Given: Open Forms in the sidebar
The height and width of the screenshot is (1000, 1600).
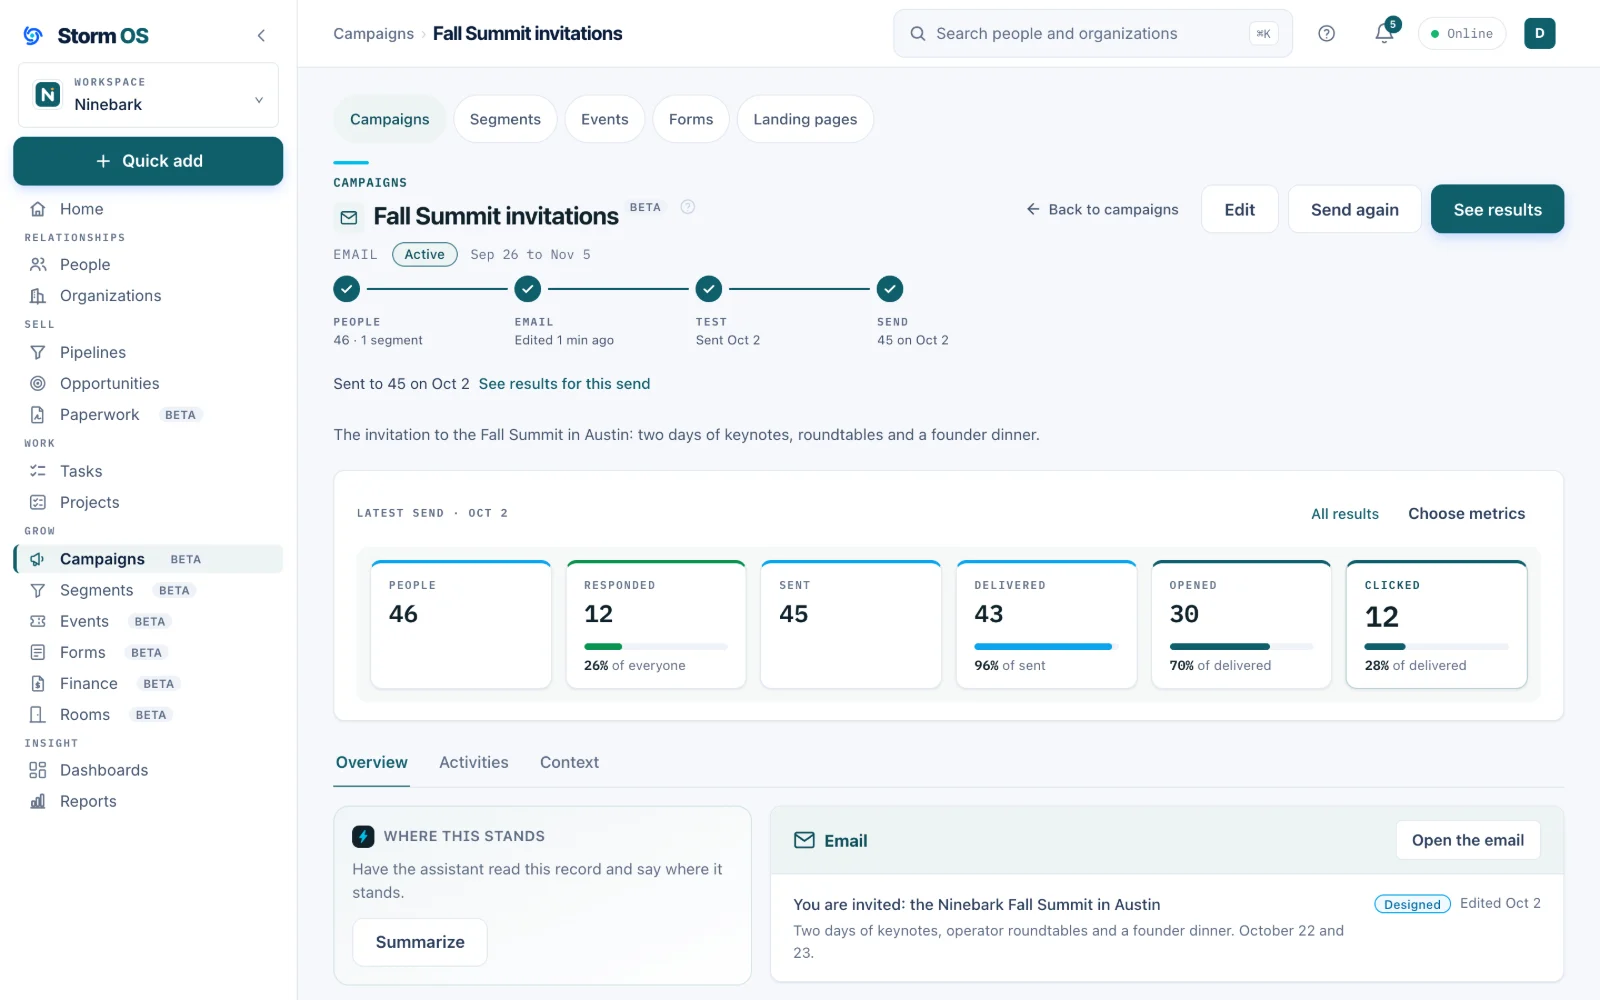Looking at the screenshot, I should (x=148, y=653).
